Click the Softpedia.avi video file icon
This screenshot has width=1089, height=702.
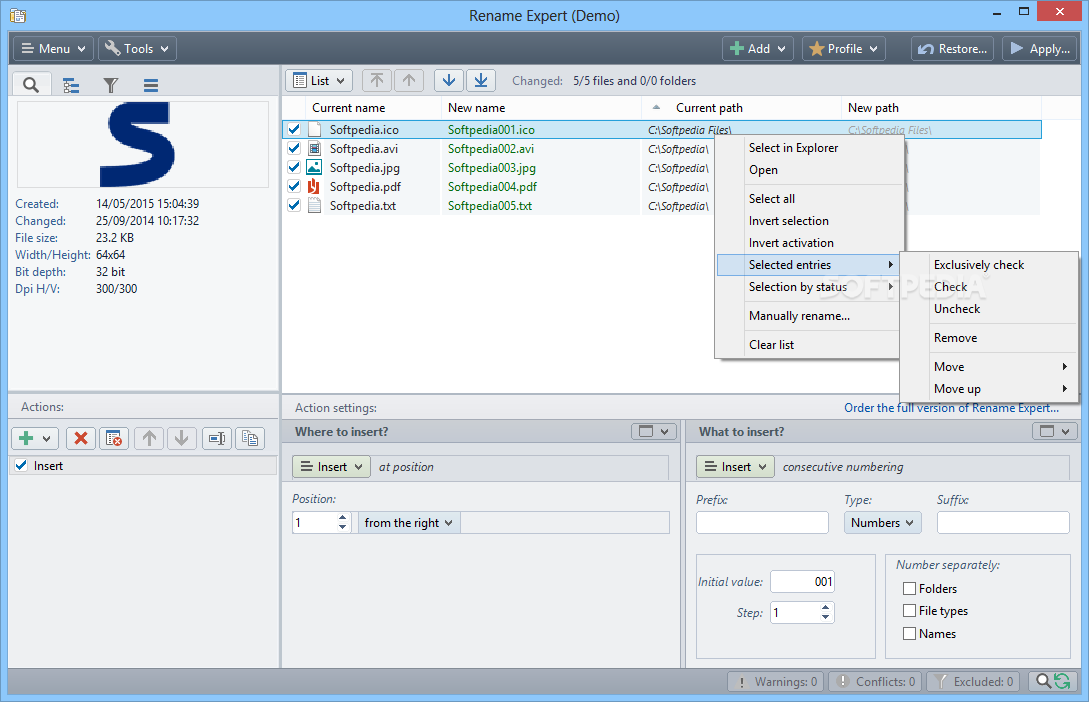[x=315, y=149]
